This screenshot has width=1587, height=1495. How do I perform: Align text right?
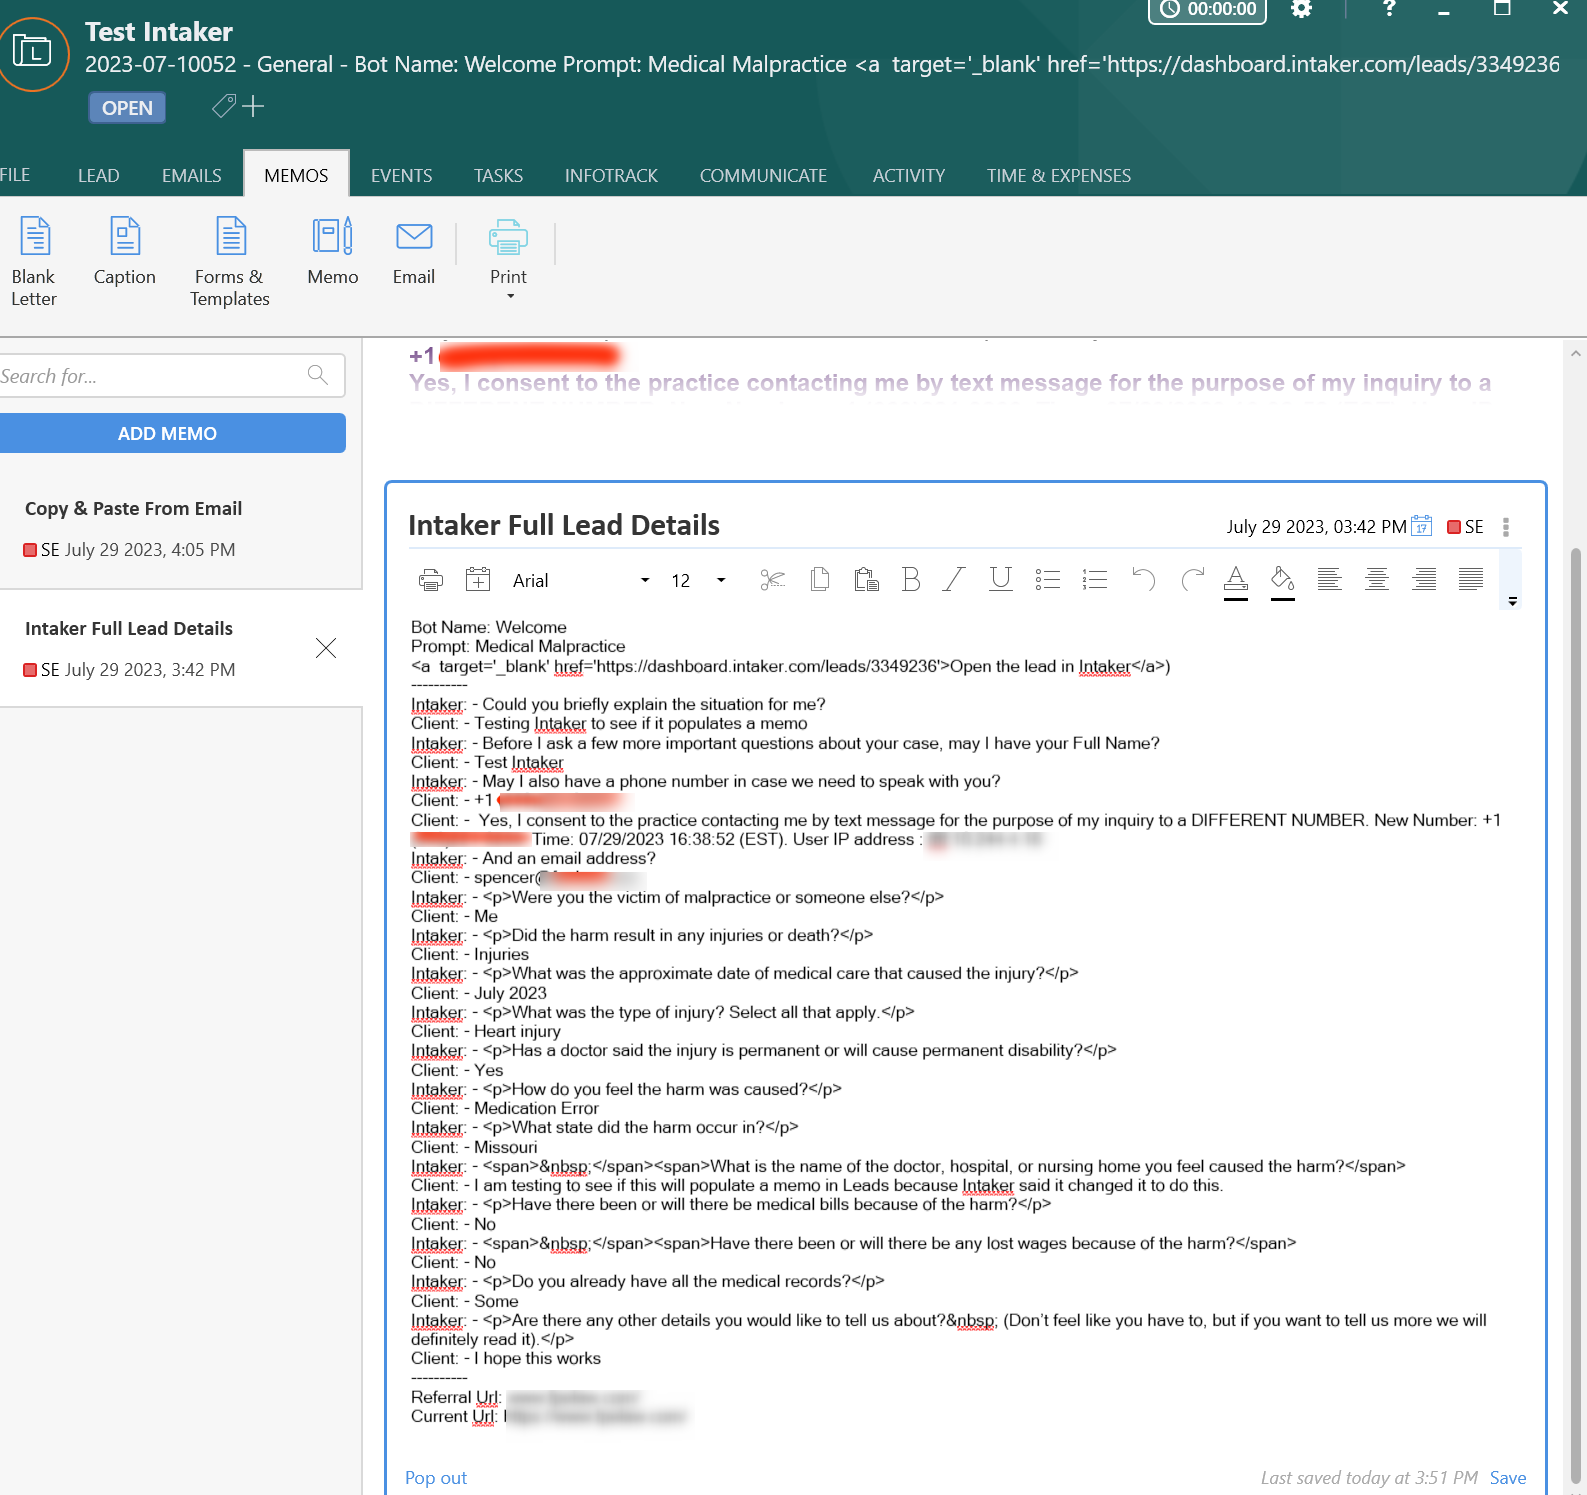click(1424, 579)
